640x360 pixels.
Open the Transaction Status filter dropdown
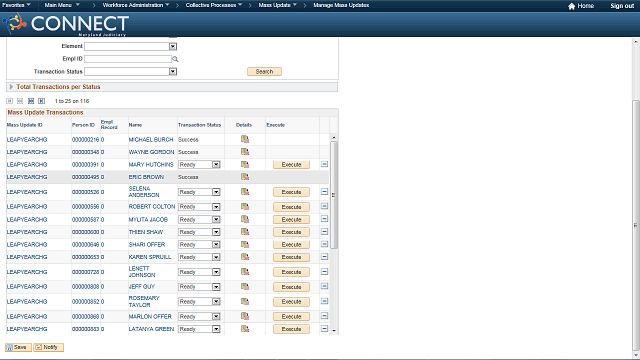pos(173,71)
